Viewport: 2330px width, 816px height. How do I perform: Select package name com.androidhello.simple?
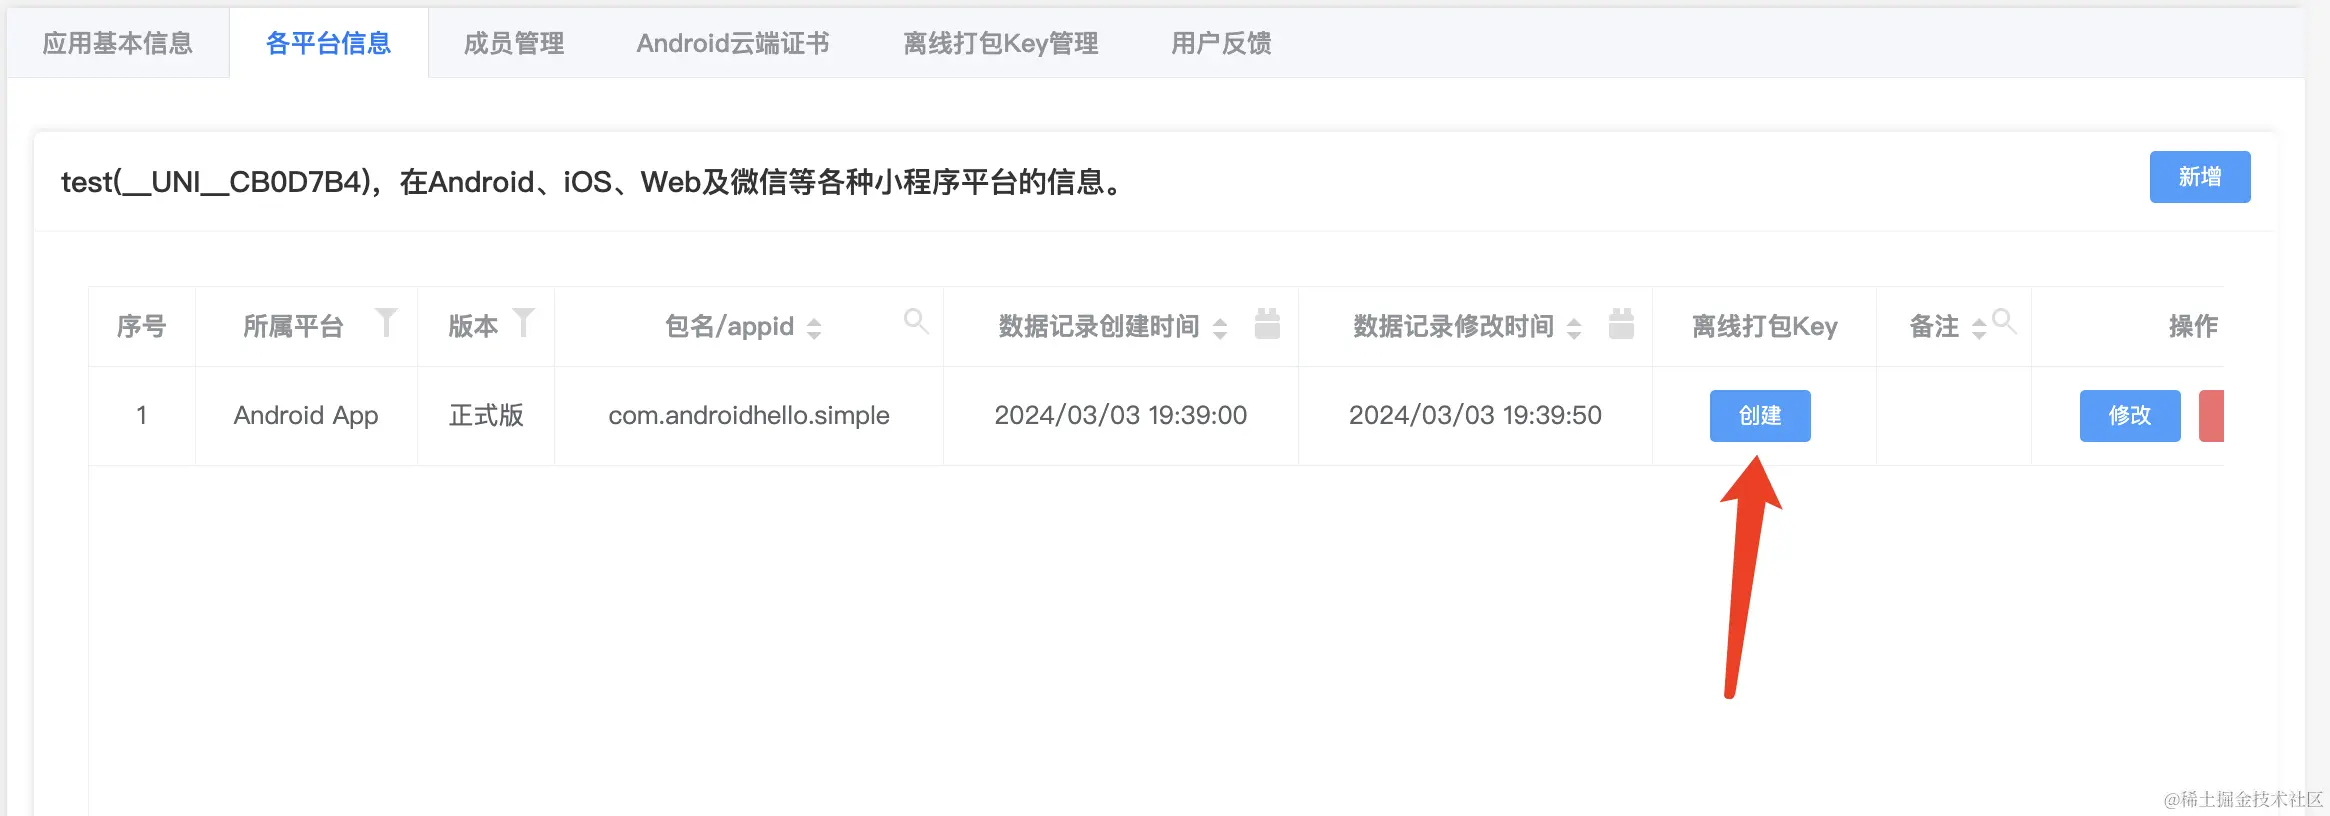pos(749,415)
